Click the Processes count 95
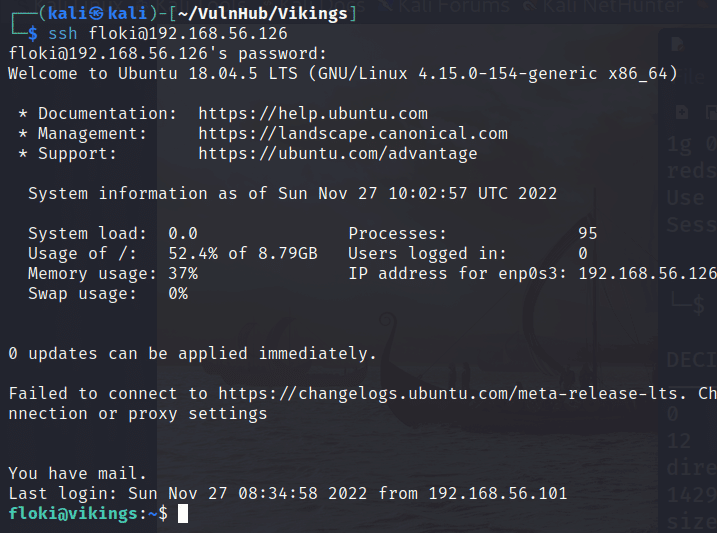Viewport: 717px width, 533px height. (588, 234)
